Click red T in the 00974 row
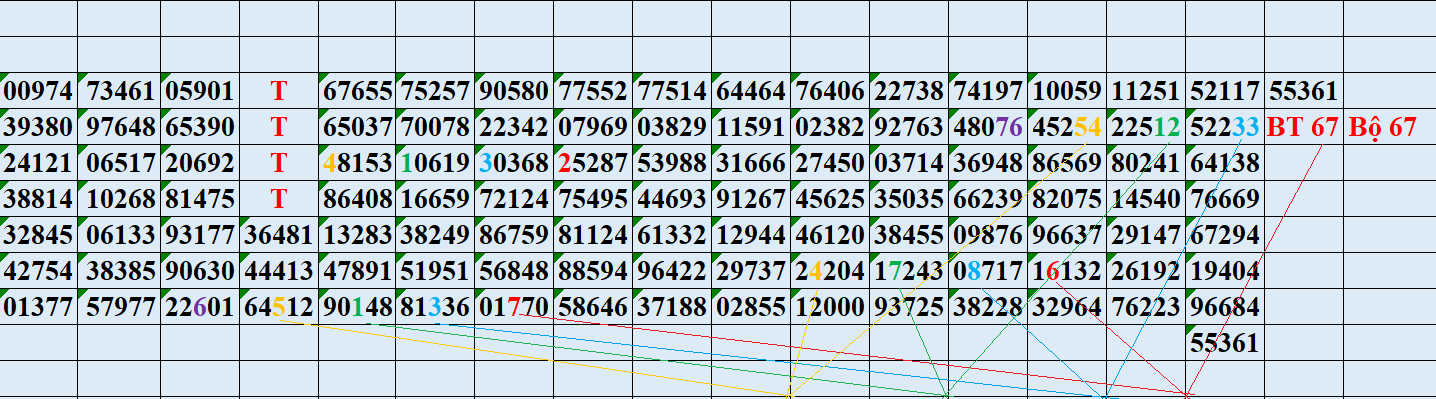The height and width of the screenshot is (399, 1436). 279,92
